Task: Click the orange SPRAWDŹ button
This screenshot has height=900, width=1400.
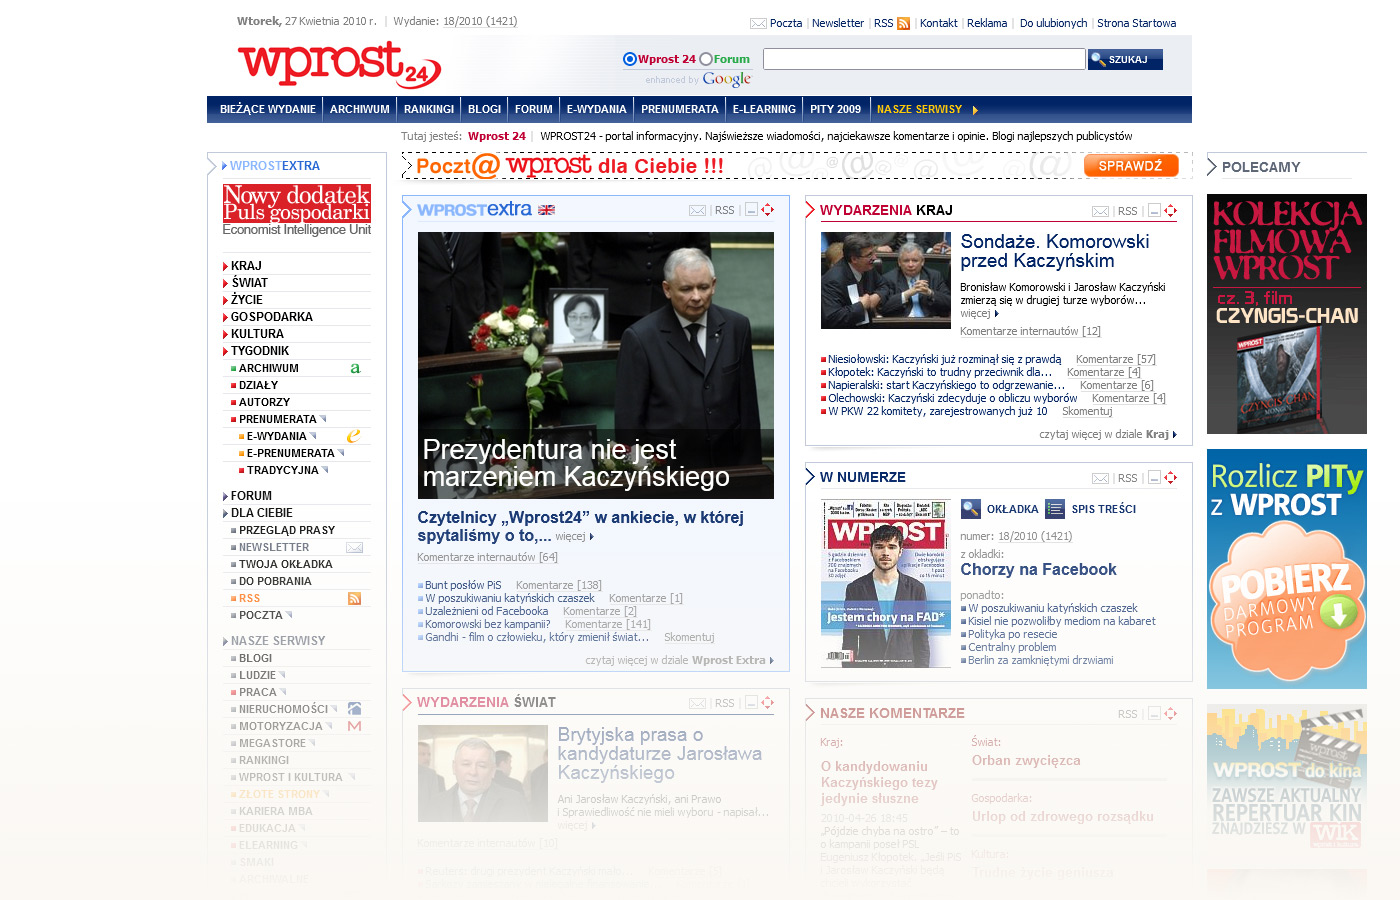Action: (1131, 166)
